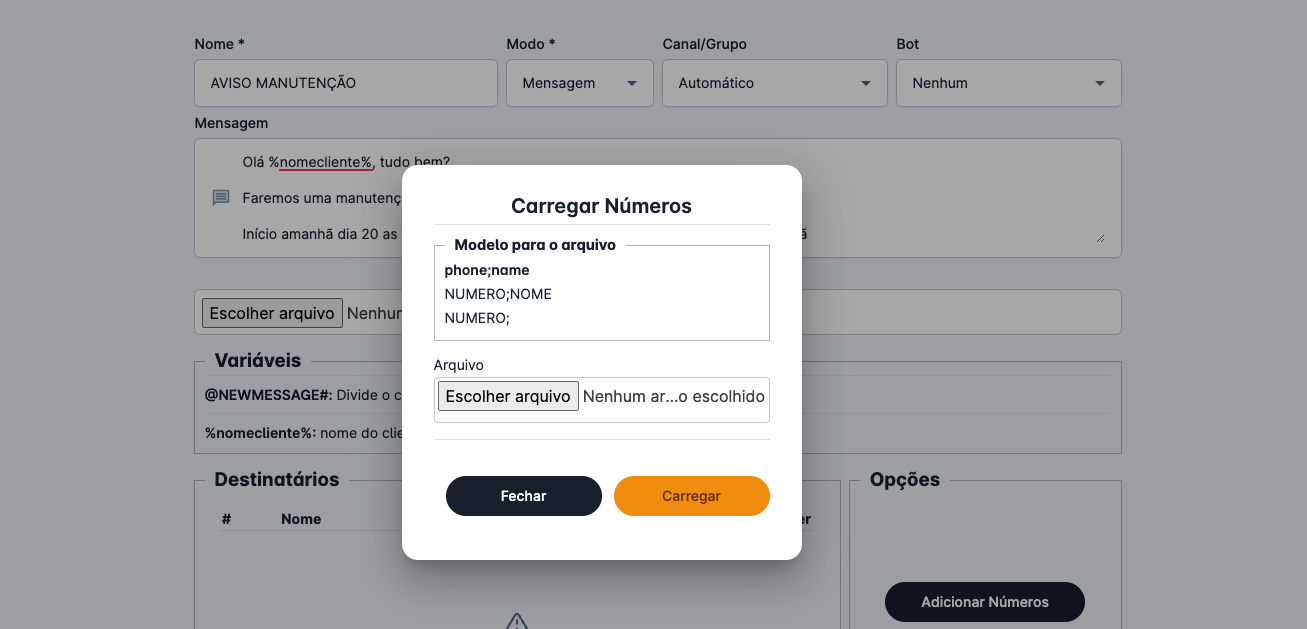
Task: Click the warning triangle icon under Destinatários
Action: pyautogui.click(x=515, y=623)
